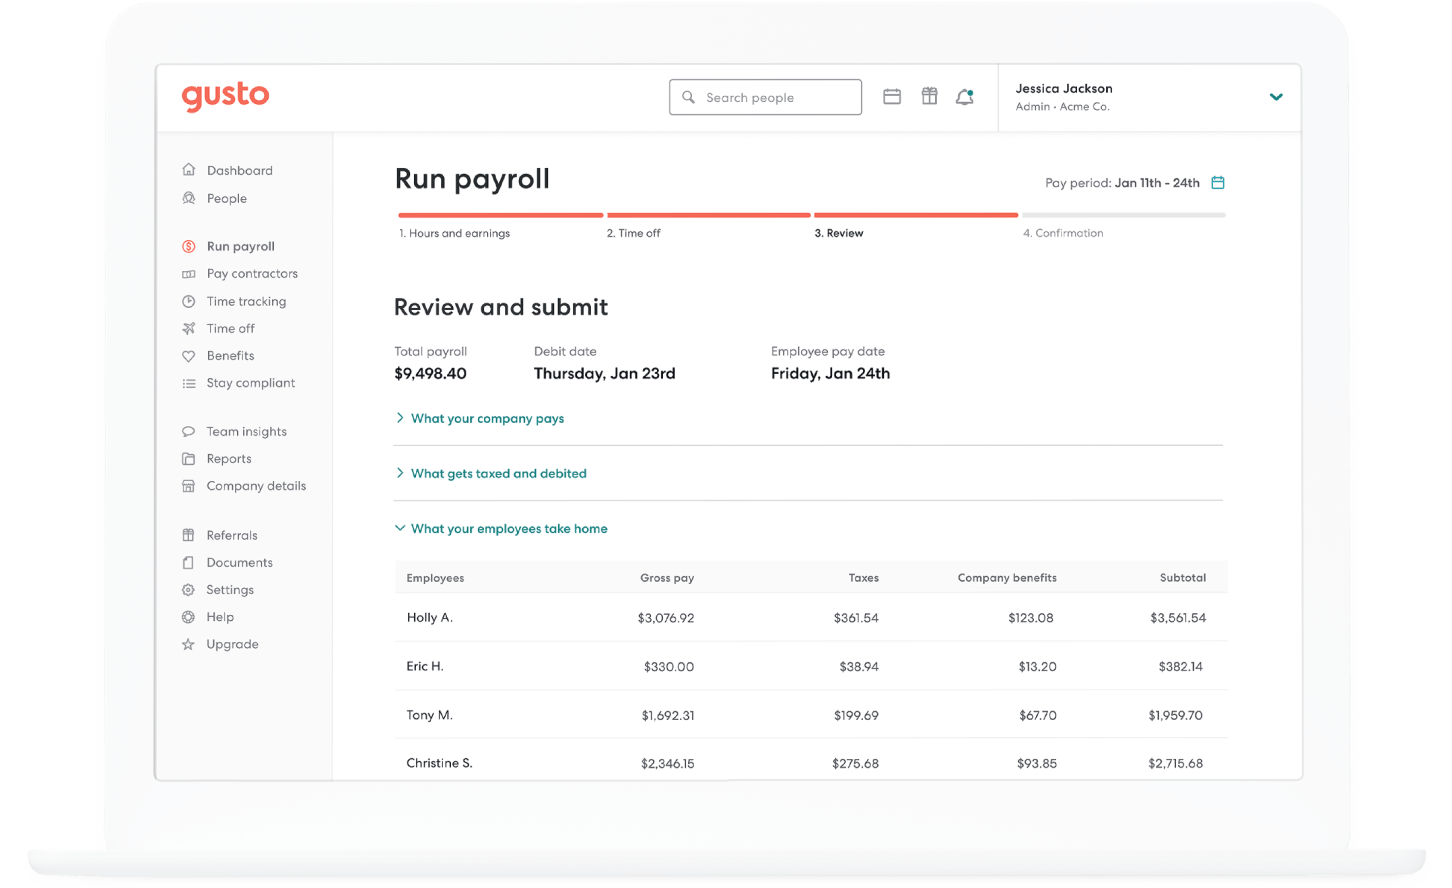Select the Upgrade star icon
The image size is (1452, 888).
188,644
